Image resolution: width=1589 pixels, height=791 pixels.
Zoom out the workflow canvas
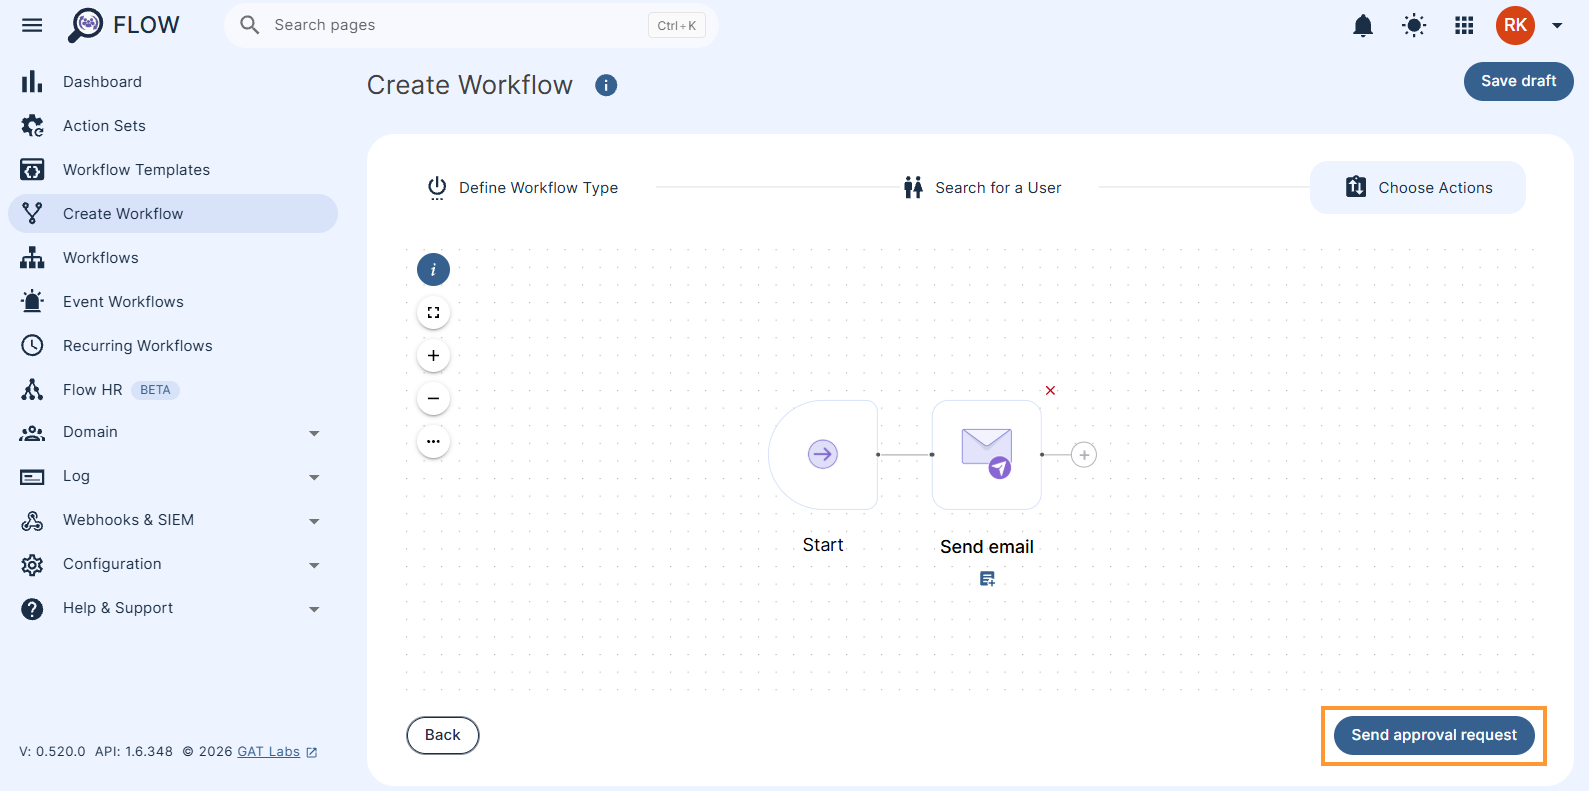[x=433, y=398]
